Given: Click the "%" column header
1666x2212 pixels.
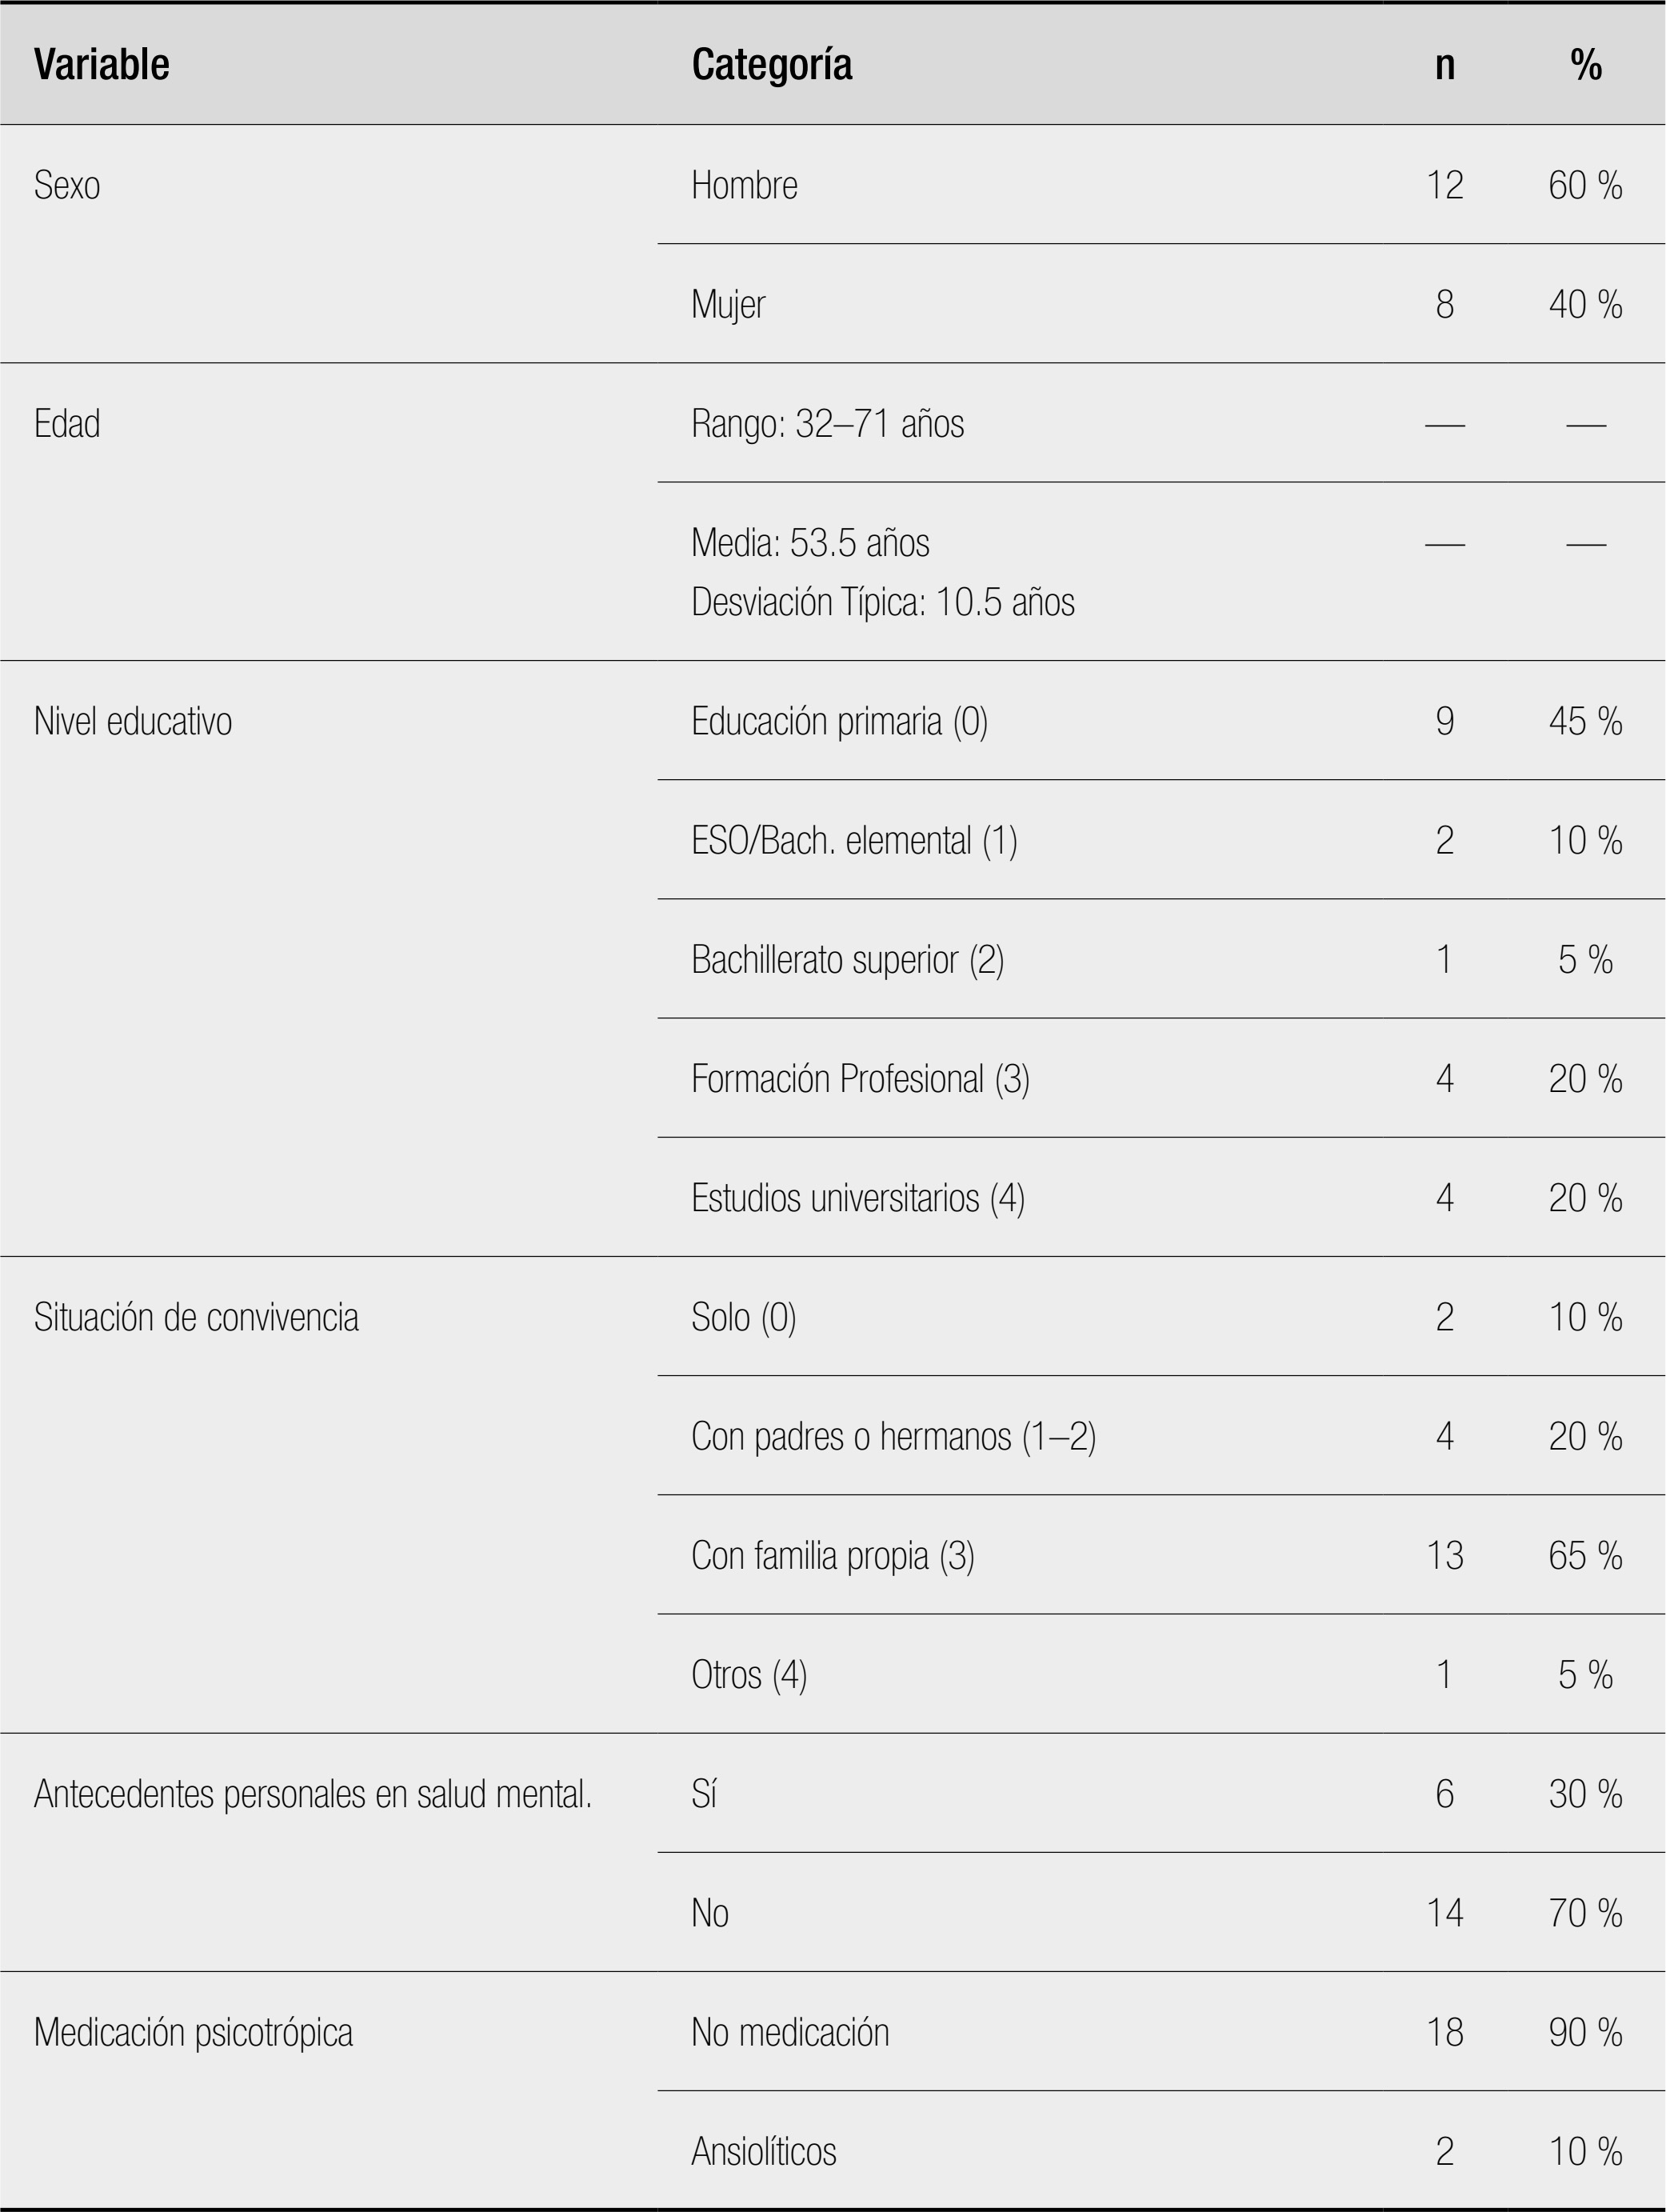Looking at the screenshot, I should [1585, 65].
